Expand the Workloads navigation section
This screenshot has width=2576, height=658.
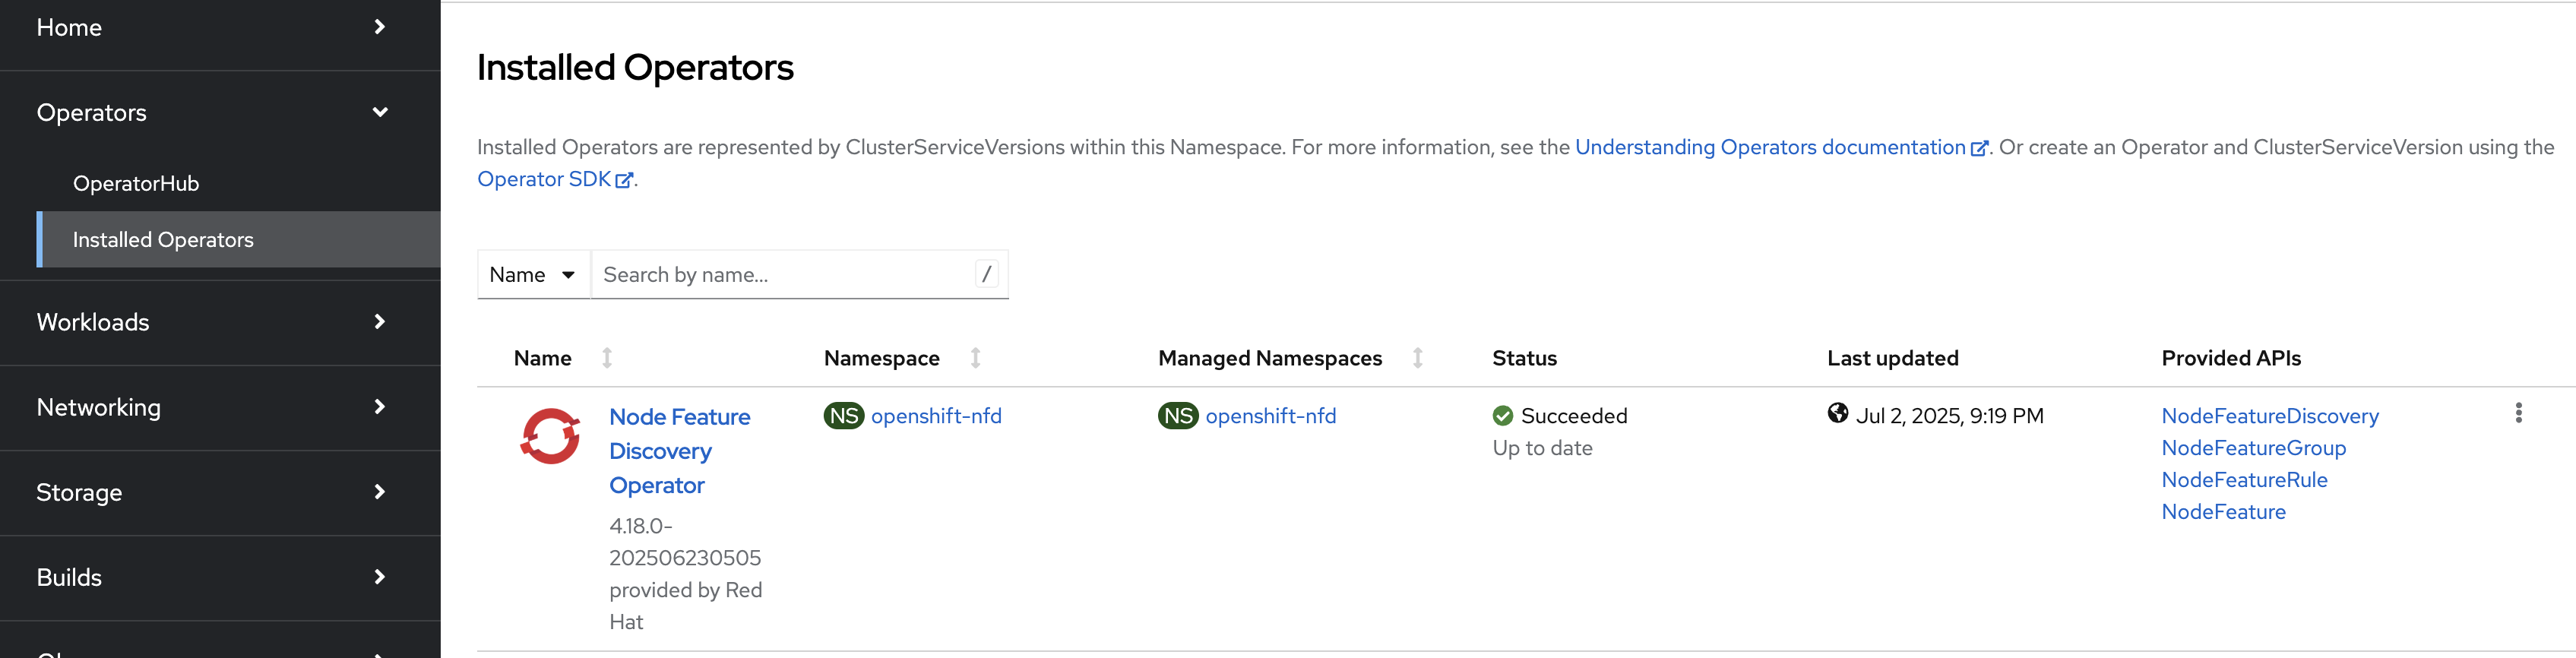click(x=220, y=322)
